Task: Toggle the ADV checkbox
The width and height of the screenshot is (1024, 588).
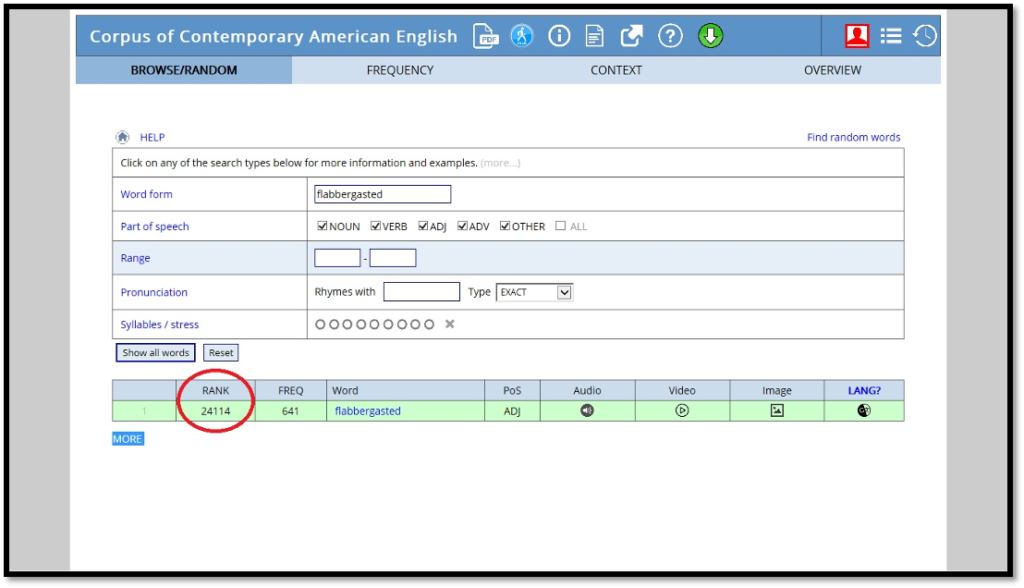Action: click(x=463, y=226)
